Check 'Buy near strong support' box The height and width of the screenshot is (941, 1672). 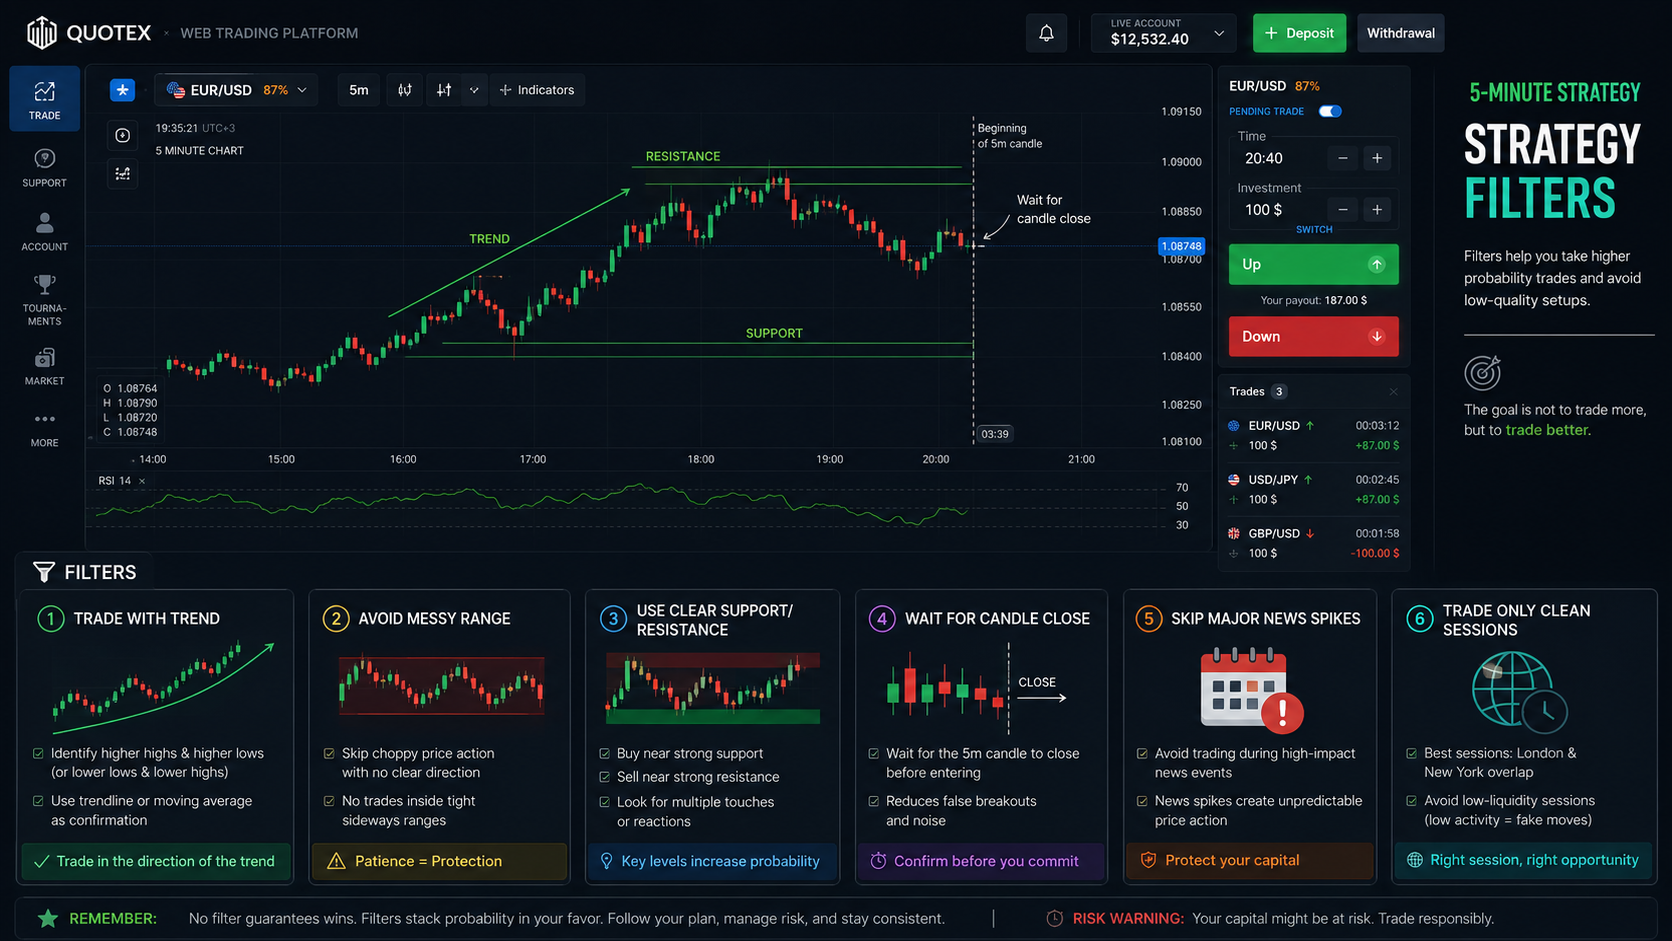click(604, 754)
